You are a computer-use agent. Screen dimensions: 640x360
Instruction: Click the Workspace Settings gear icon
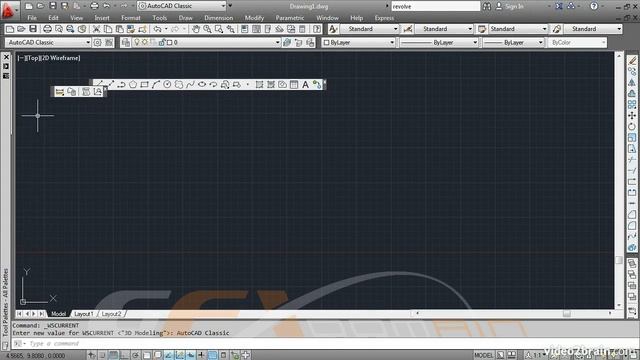click(98, 42)
